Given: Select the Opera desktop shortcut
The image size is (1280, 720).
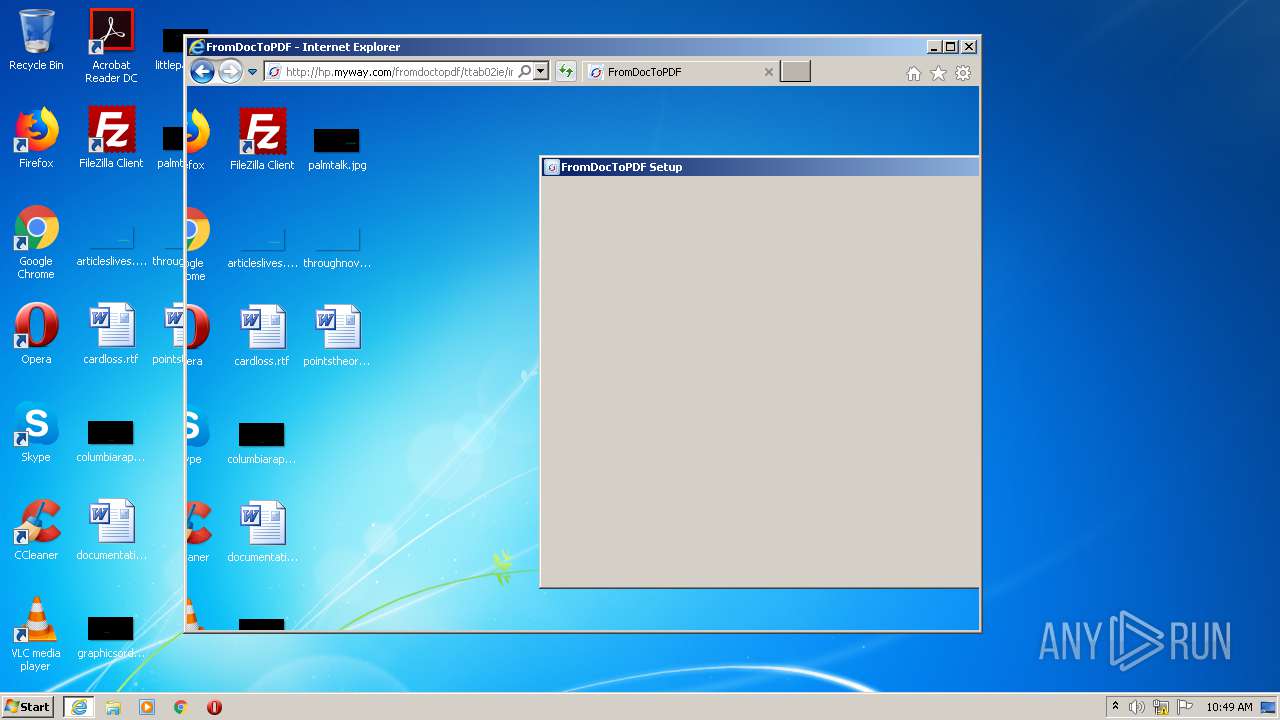Looking at the screenshot, I should click(x=36, y=334).
